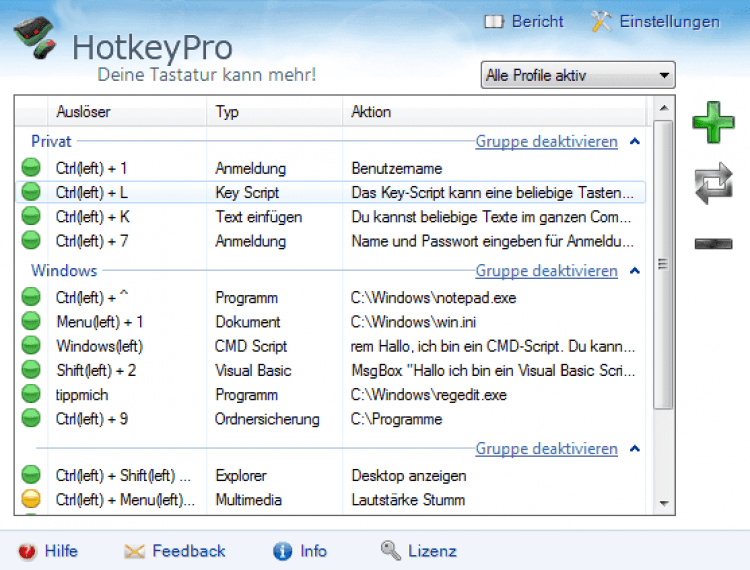
Task: Collapse the unnamed third group chevron
Action: (x=635, y=449)
